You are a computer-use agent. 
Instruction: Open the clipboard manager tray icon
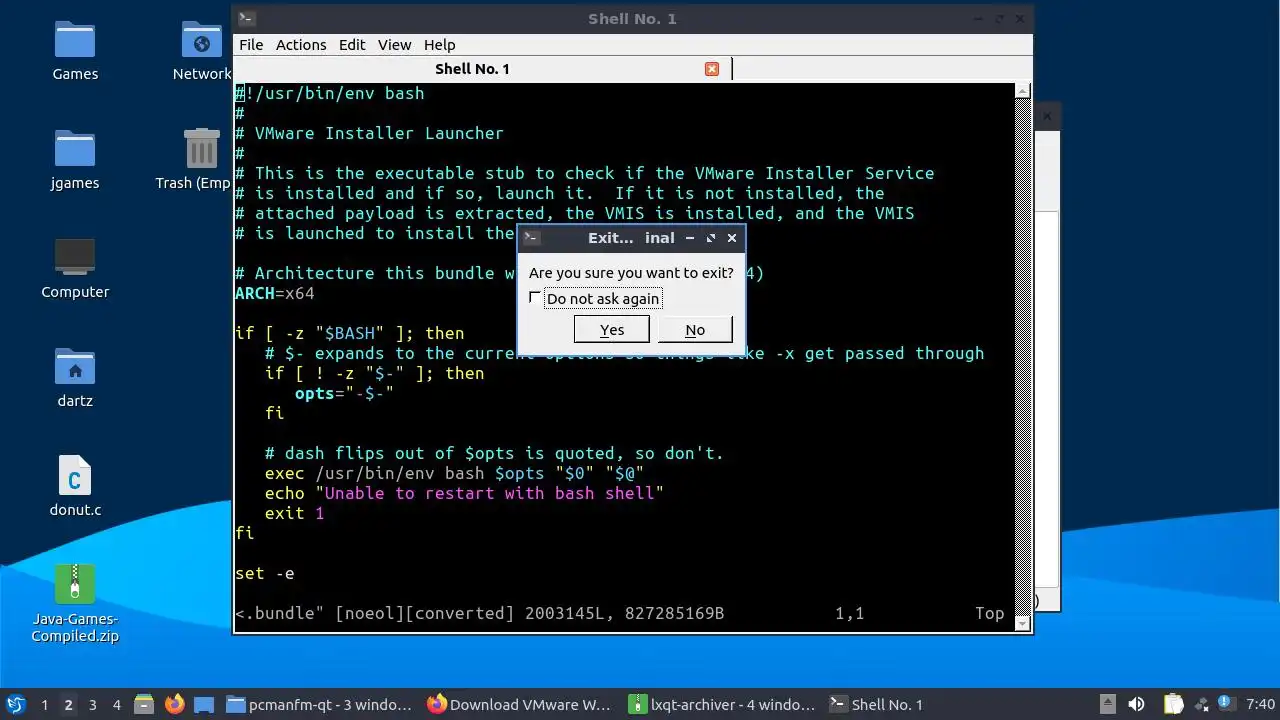[1173, 704]
